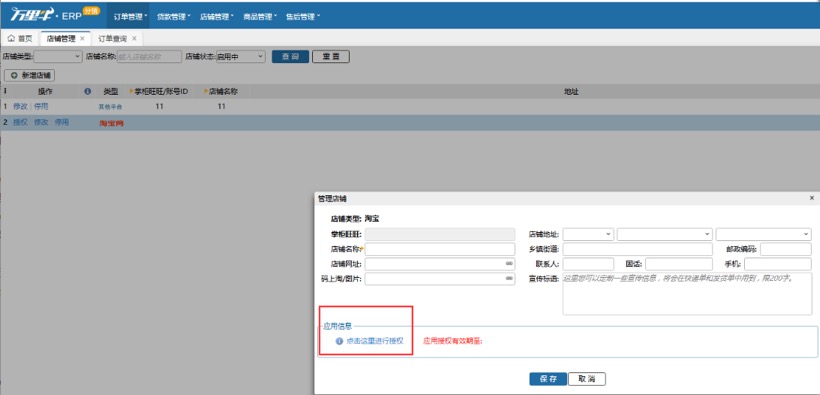Image resolution: width=820 pixels, height=395 pixels.
Task: Click the 宣传标语 text area
Action: (687, 294)
